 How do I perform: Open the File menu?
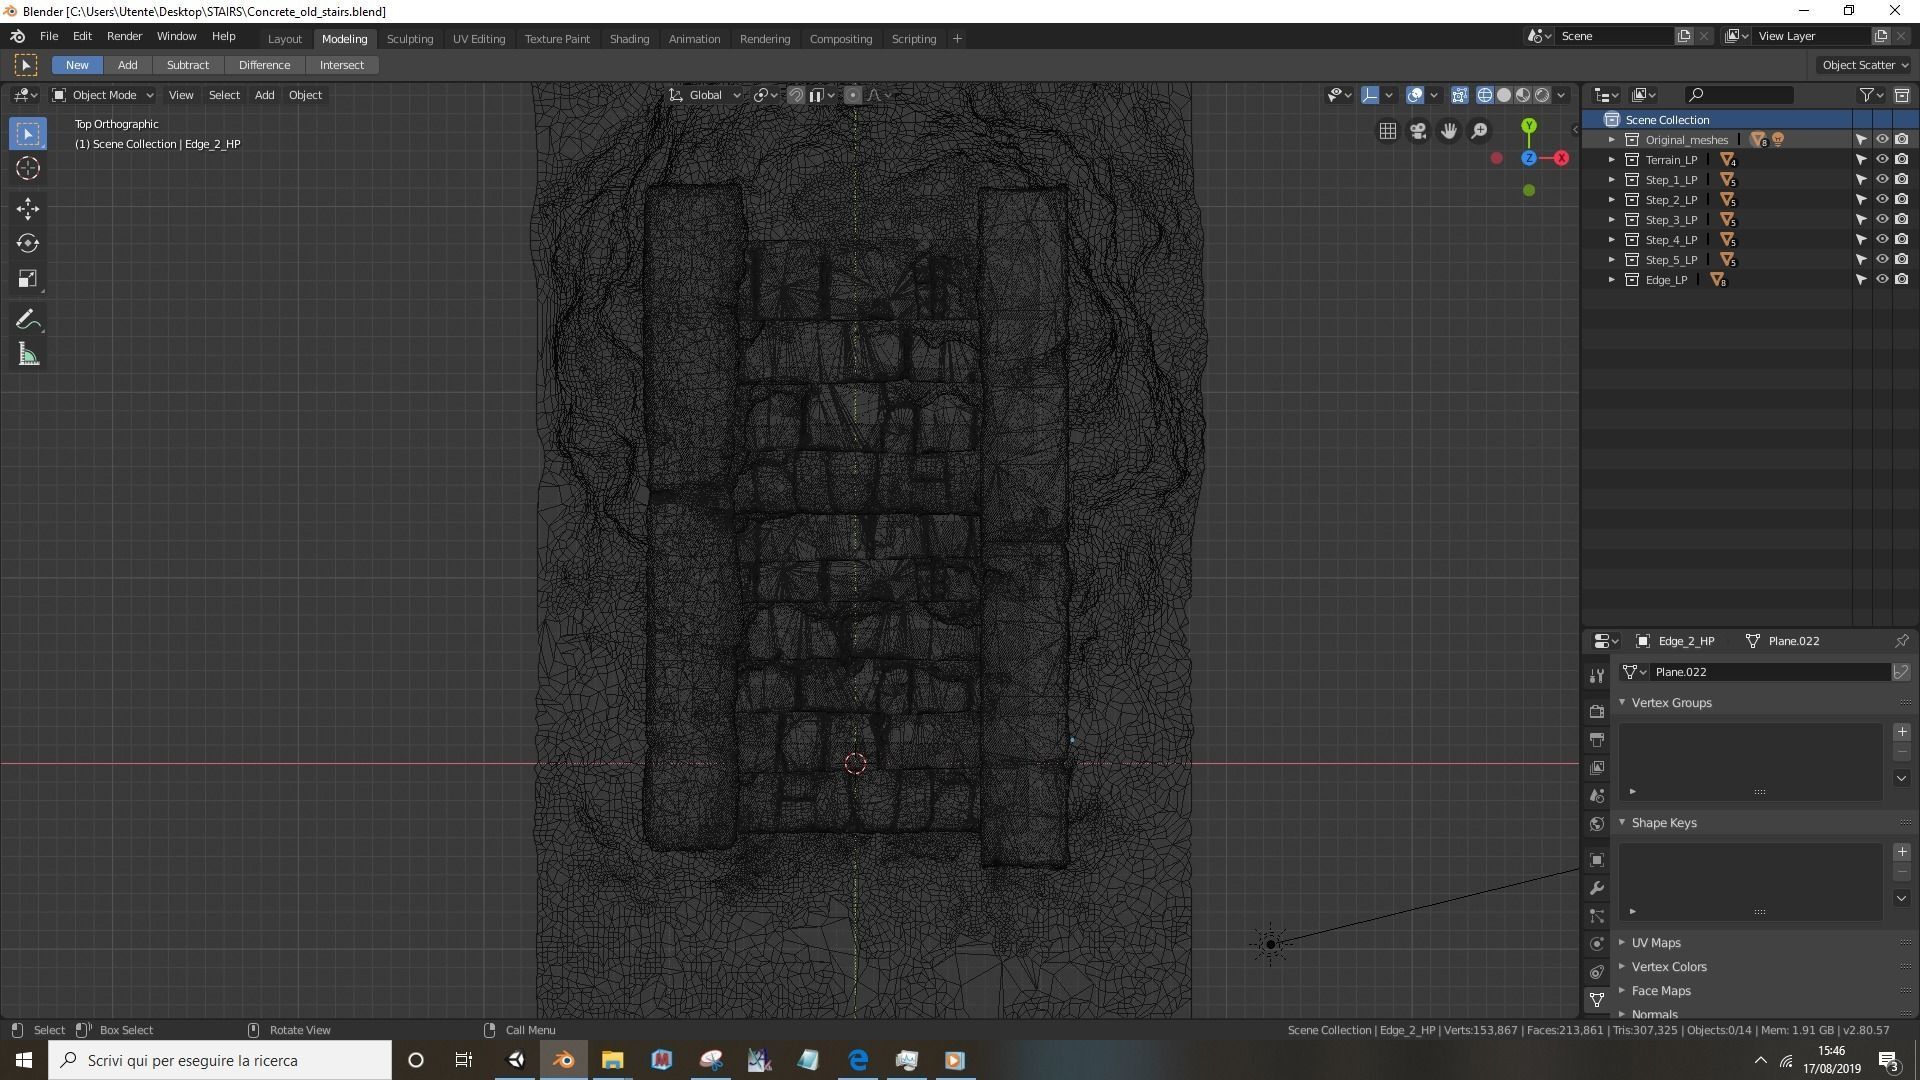pyautogui.click(x=48, y=36)
